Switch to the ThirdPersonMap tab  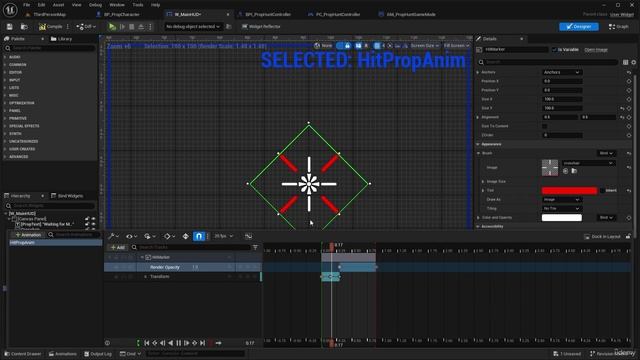tap(49, 14)
